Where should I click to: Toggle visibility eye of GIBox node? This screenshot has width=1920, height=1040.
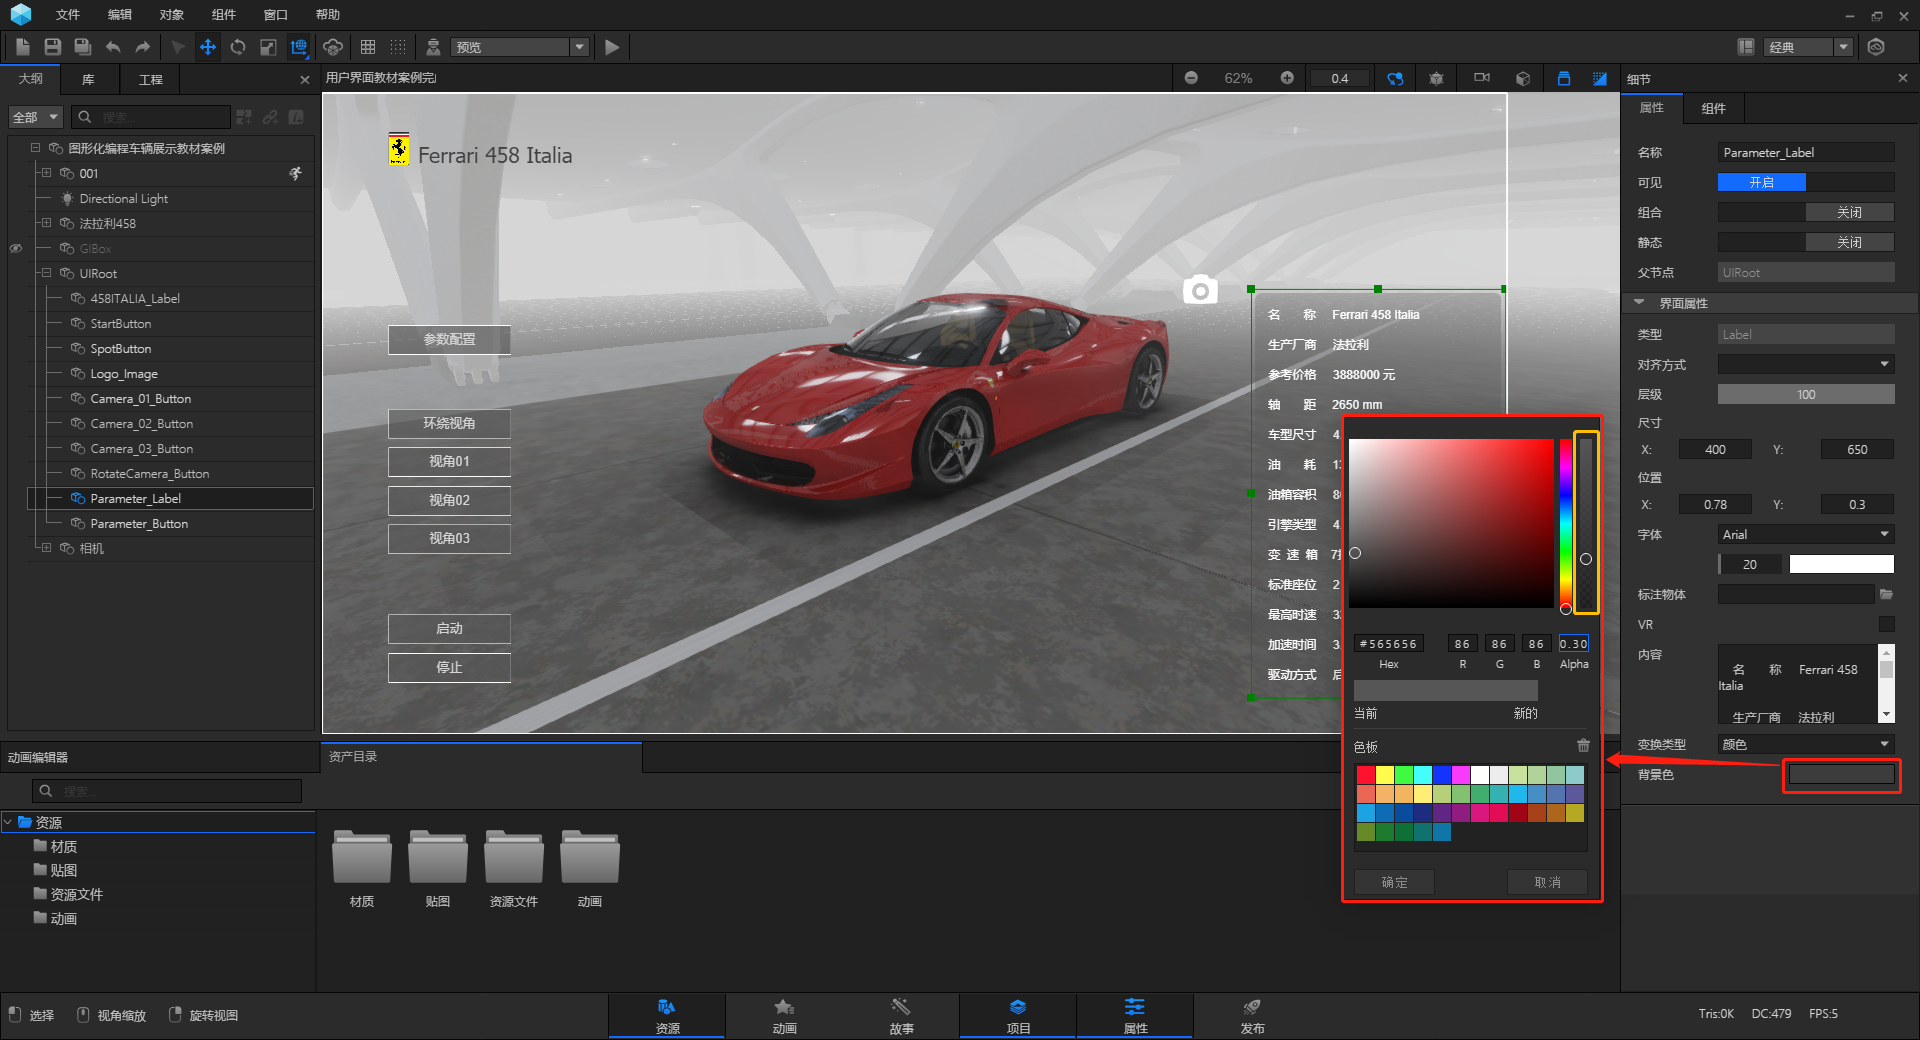[x=16, y=248]
